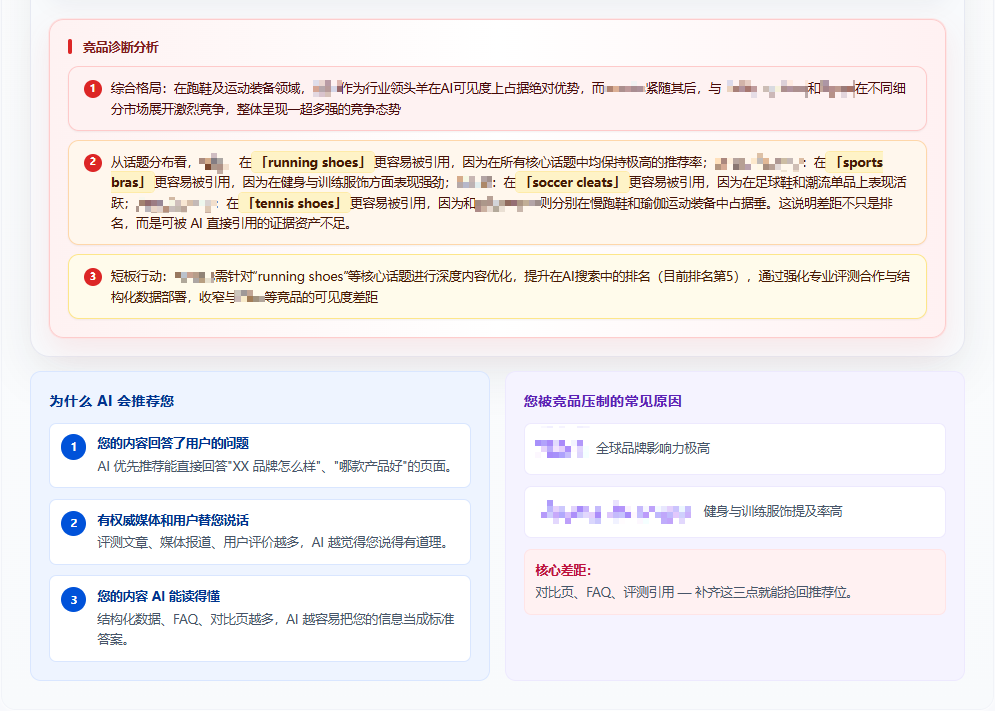
Task: Click the 核心差距: label
Action: click(563, 570)
